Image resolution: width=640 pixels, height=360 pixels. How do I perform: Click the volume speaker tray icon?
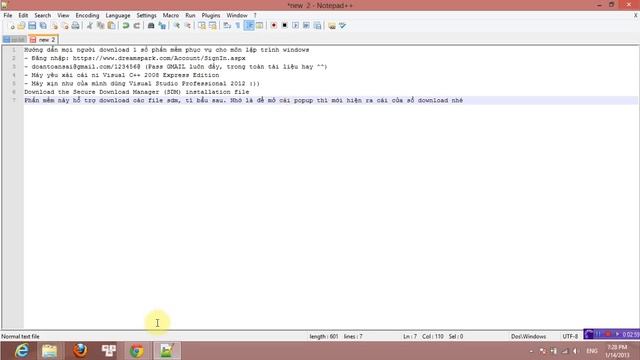pyautogui.click(x=575, y=351)
